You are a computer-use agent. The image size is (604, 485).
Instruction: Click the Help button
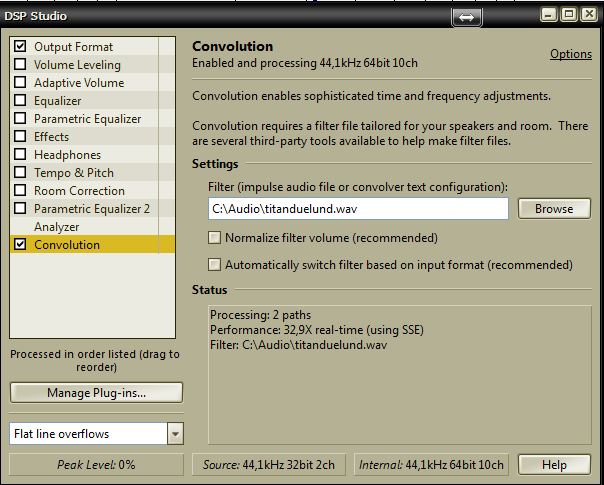(554, 465)
